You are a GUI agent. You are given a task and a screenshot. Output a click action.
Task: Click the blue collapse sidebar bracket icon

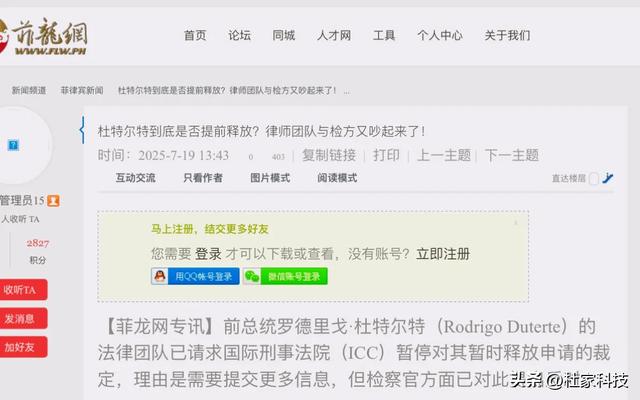coord(82,130)
